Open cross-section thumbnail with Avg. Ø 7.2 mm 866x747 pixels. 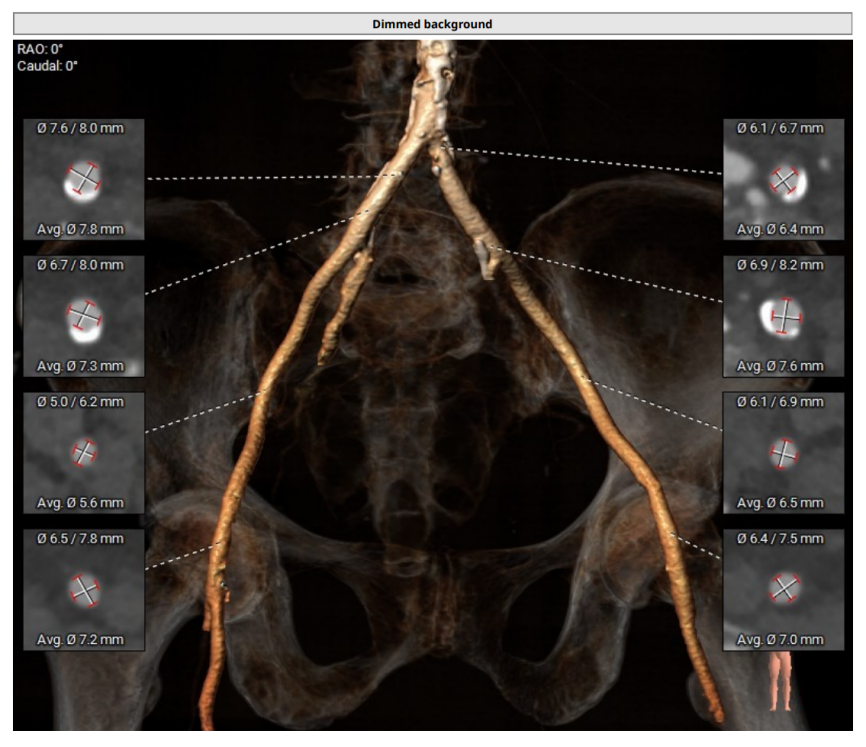click(84, 590)
